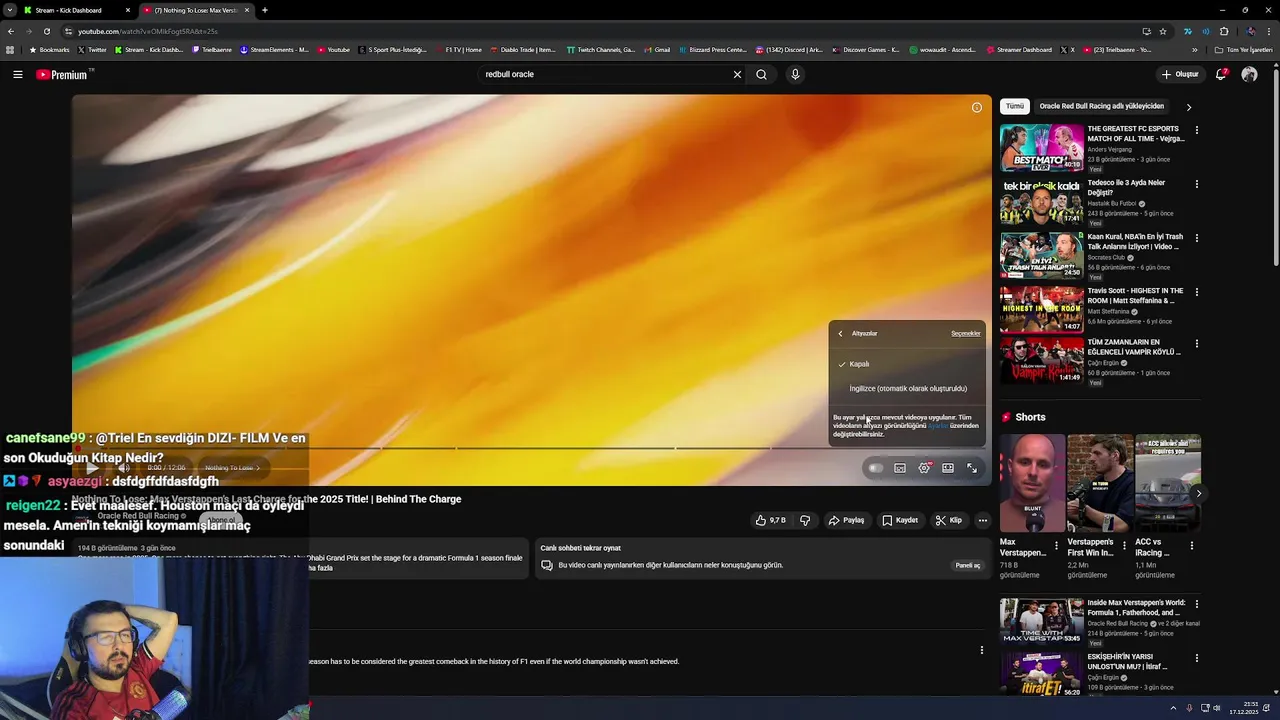Screen dimensions: 1280x720
Task: Open options for Max Verstappen short
Action: (x=1057, y=546)
